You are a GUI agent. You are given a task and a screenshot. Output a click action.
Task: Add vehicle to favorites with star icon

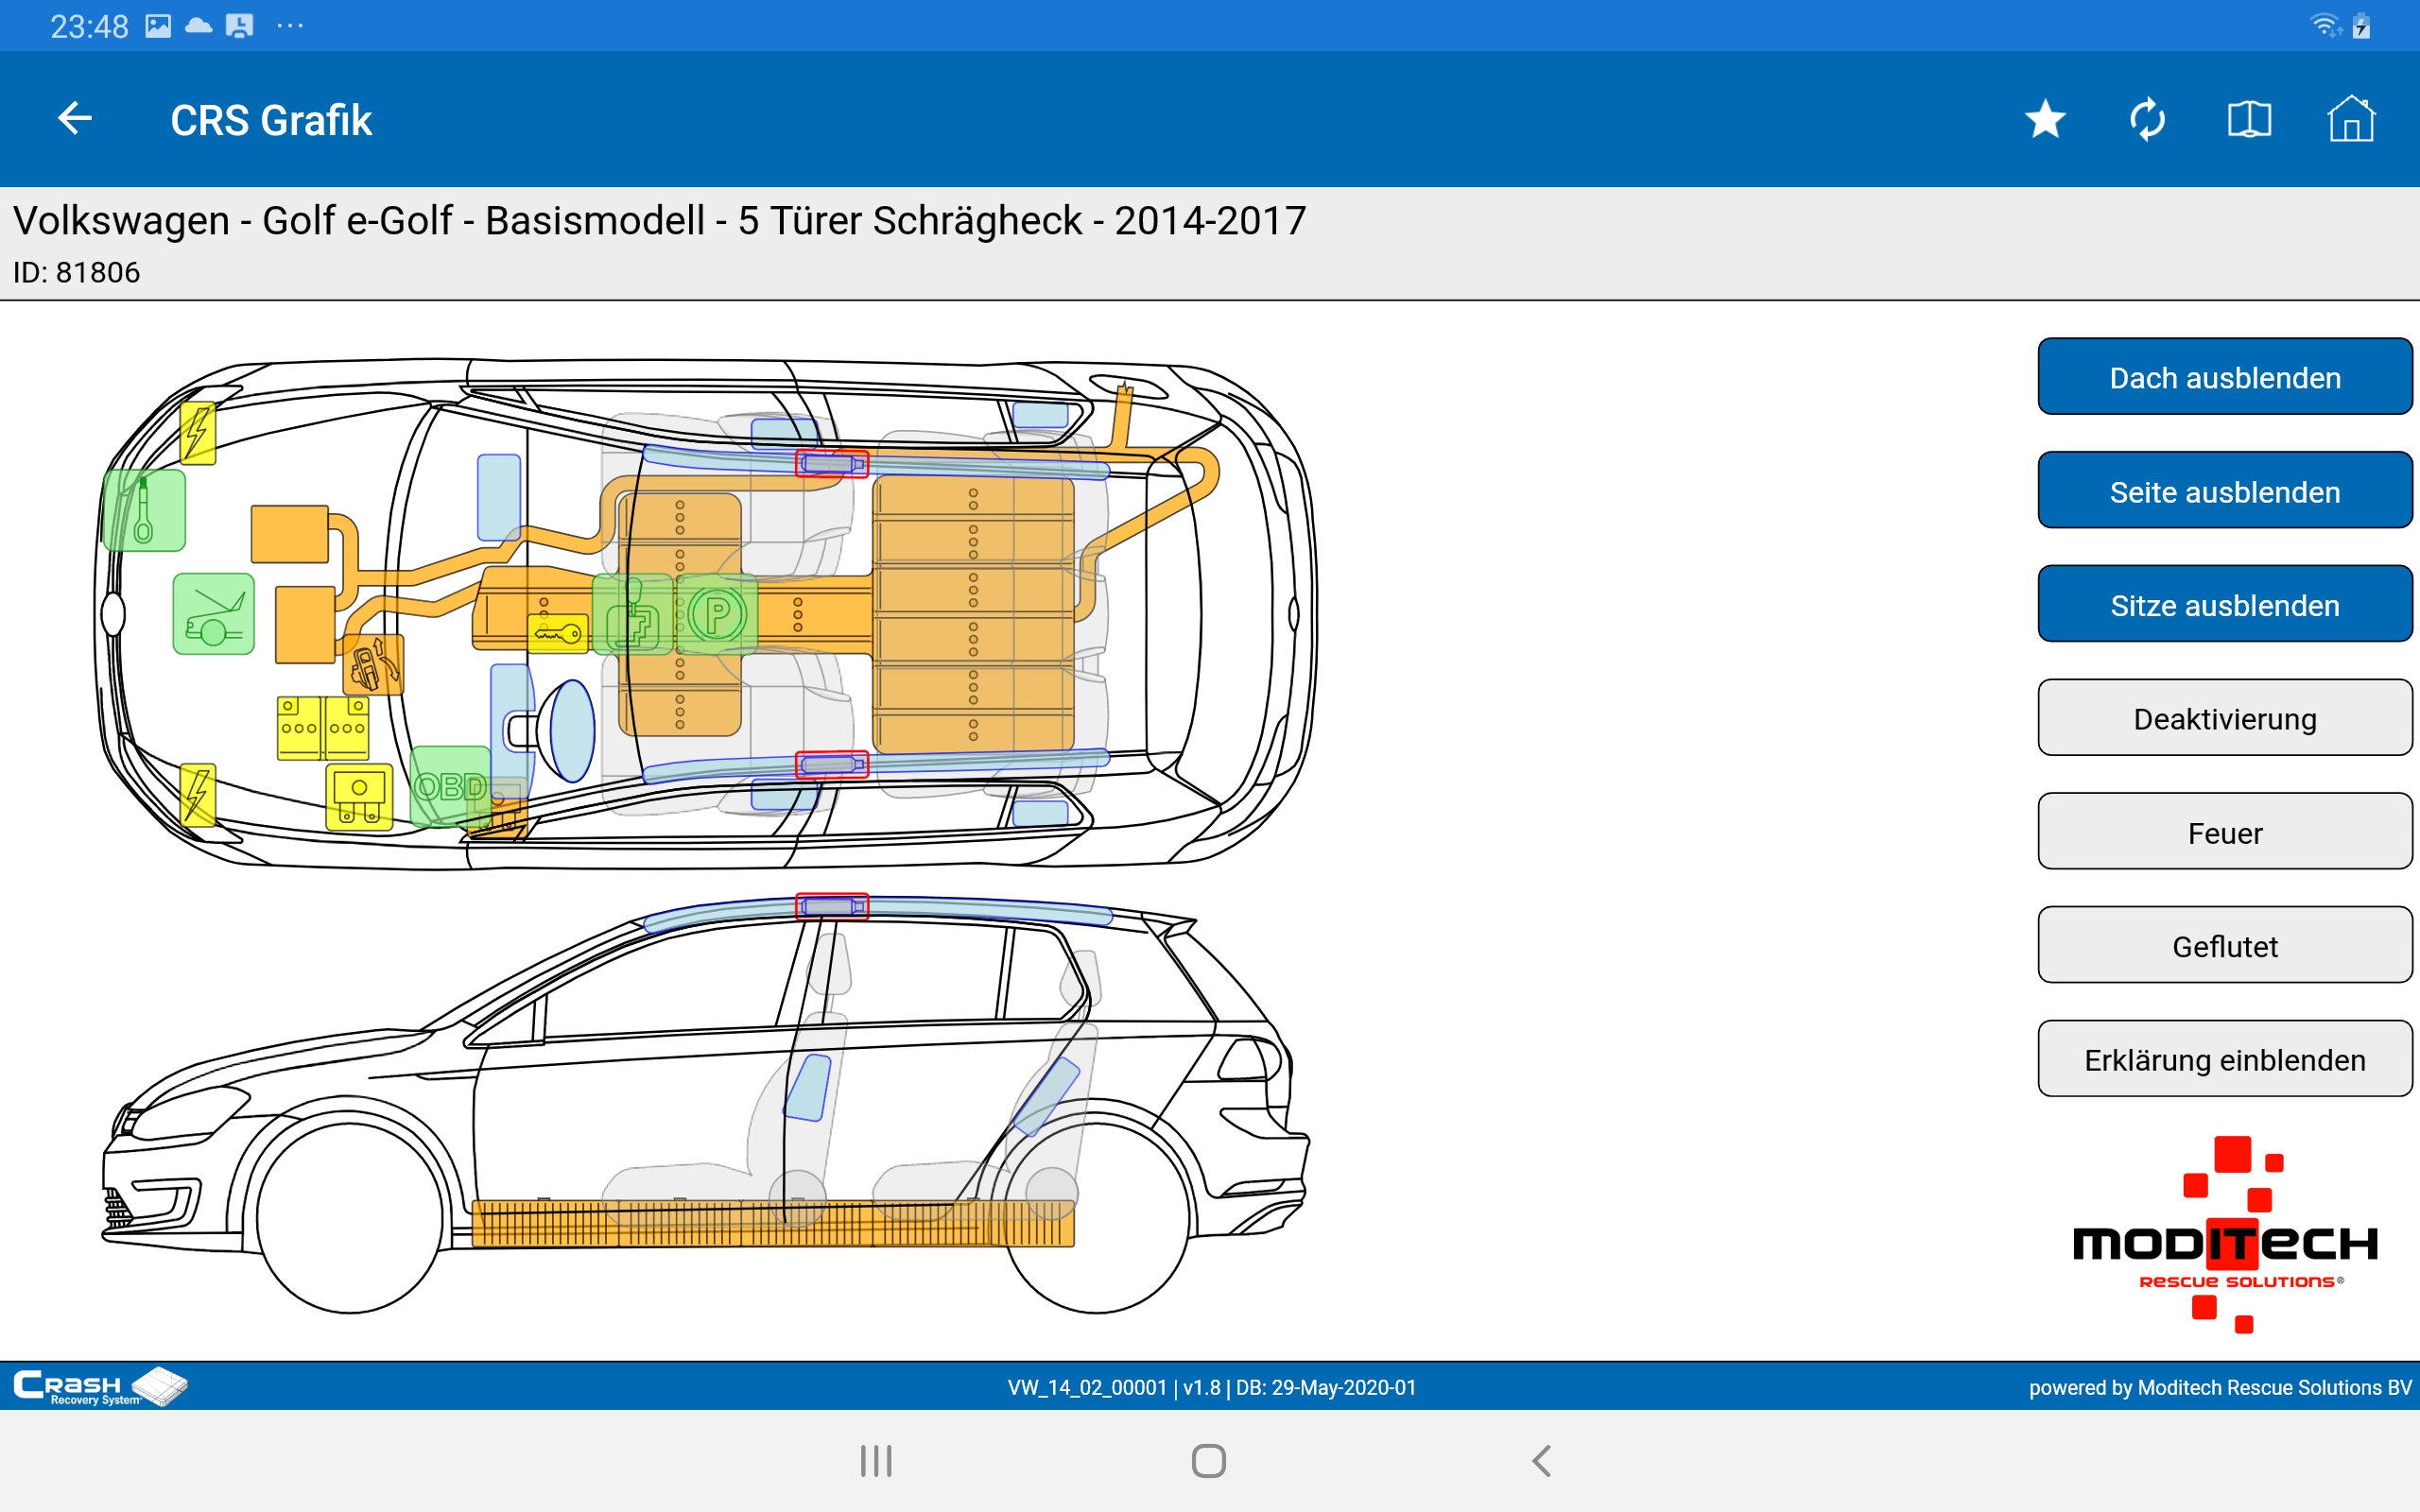point(2045,119)
